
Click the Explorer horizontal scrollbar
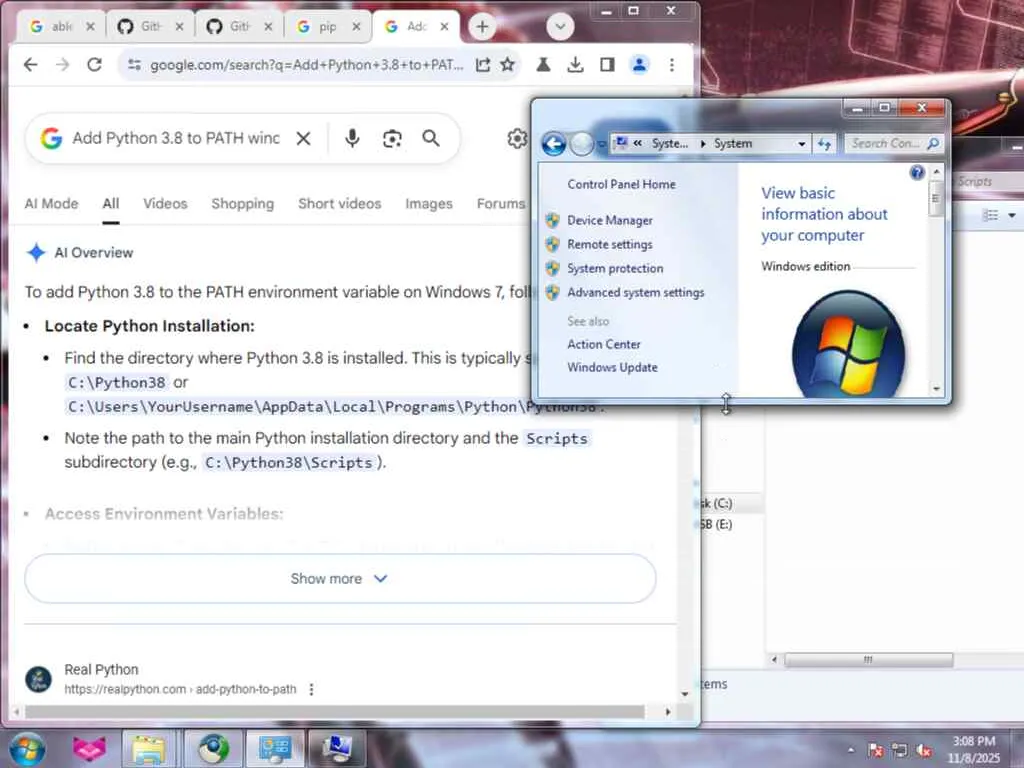pyautogui.click(x=868, y=660)
